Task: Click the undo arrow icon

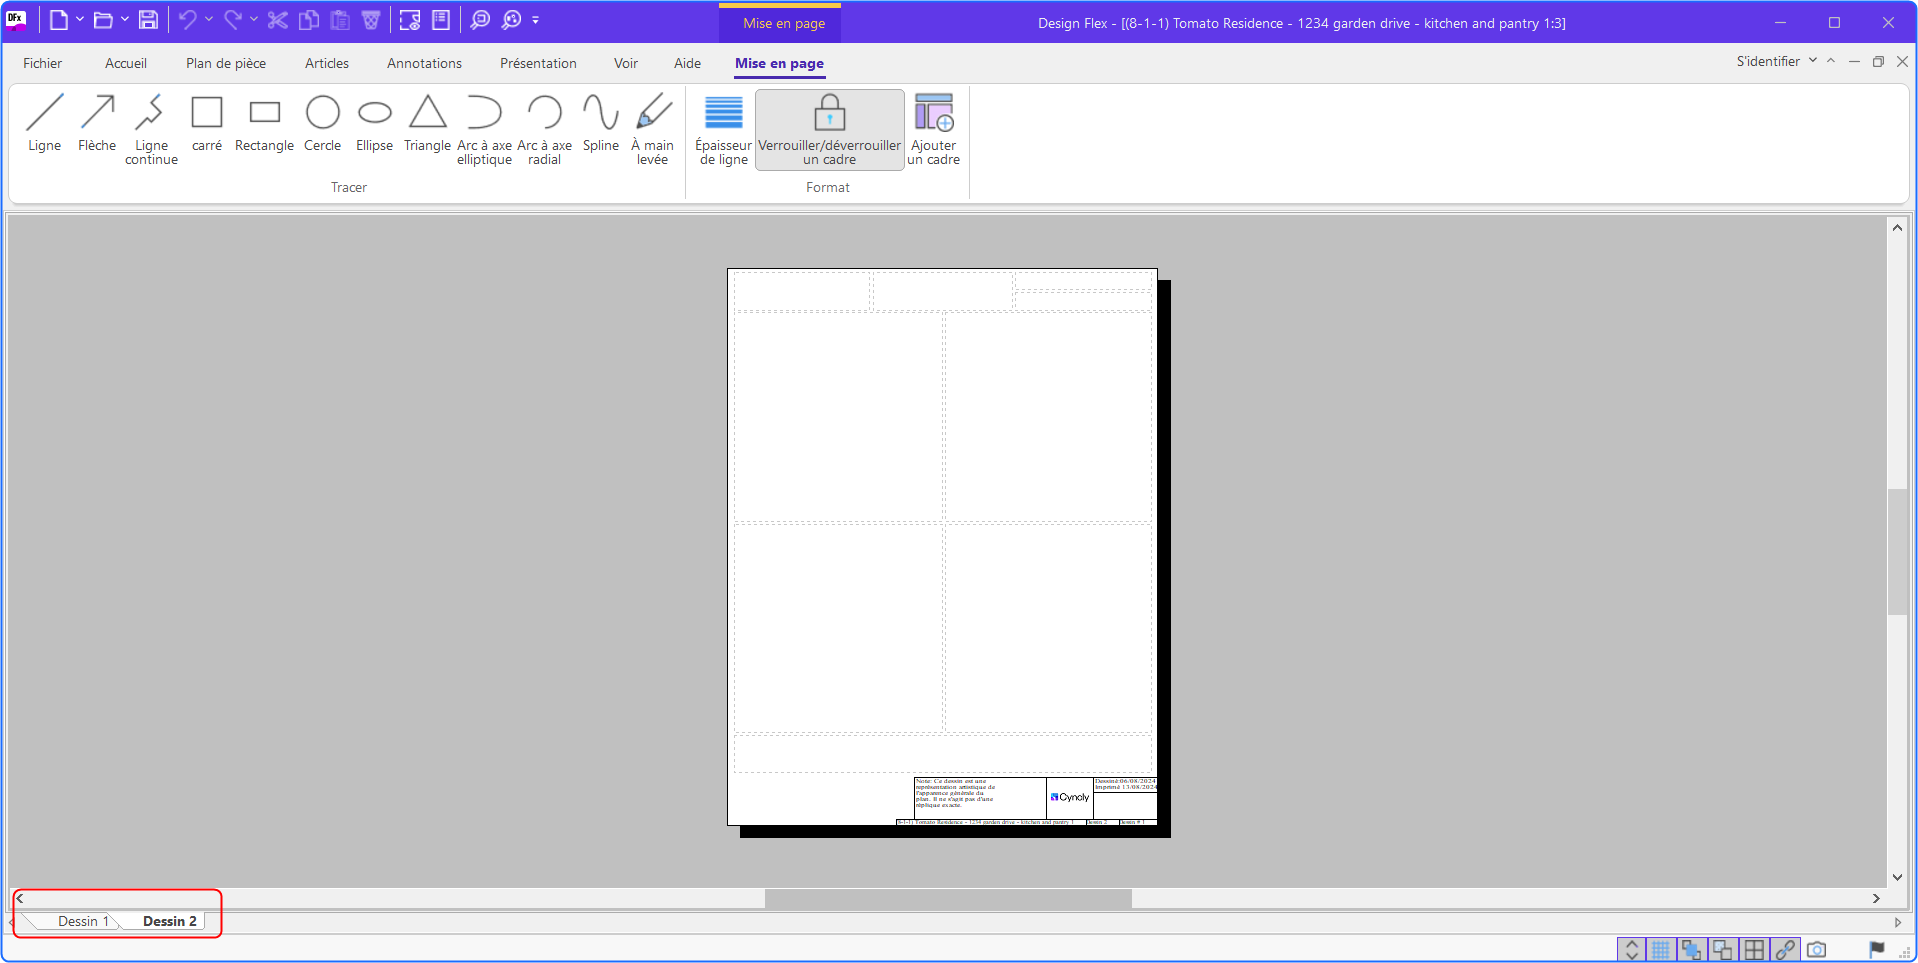Action: pos(187,20)
